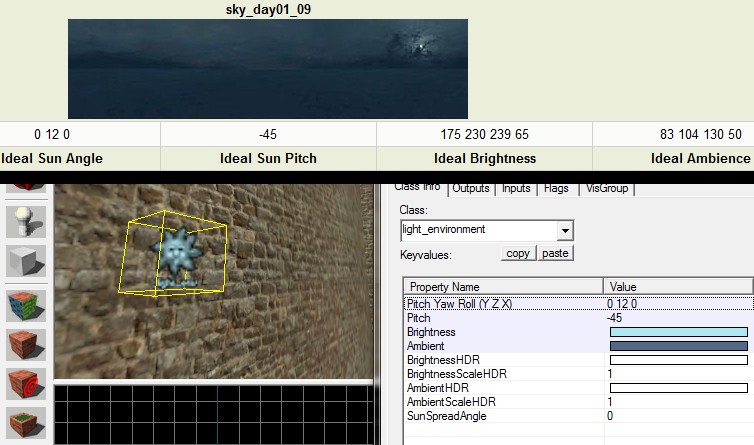This screenshot has width=754, height=445.
Task: Click the BrightnessHDR white color swatch
Action: click(679, 360)
